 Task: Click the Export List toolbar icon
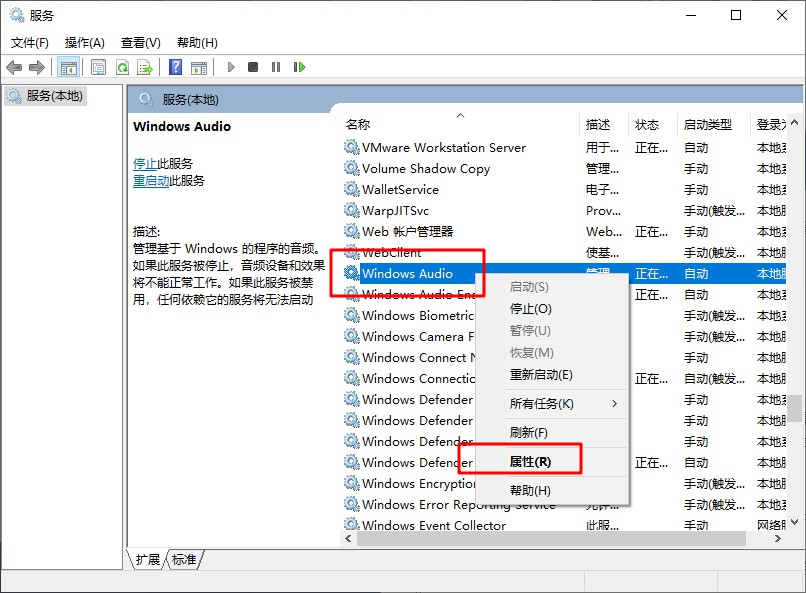click(x=145, y=67)
